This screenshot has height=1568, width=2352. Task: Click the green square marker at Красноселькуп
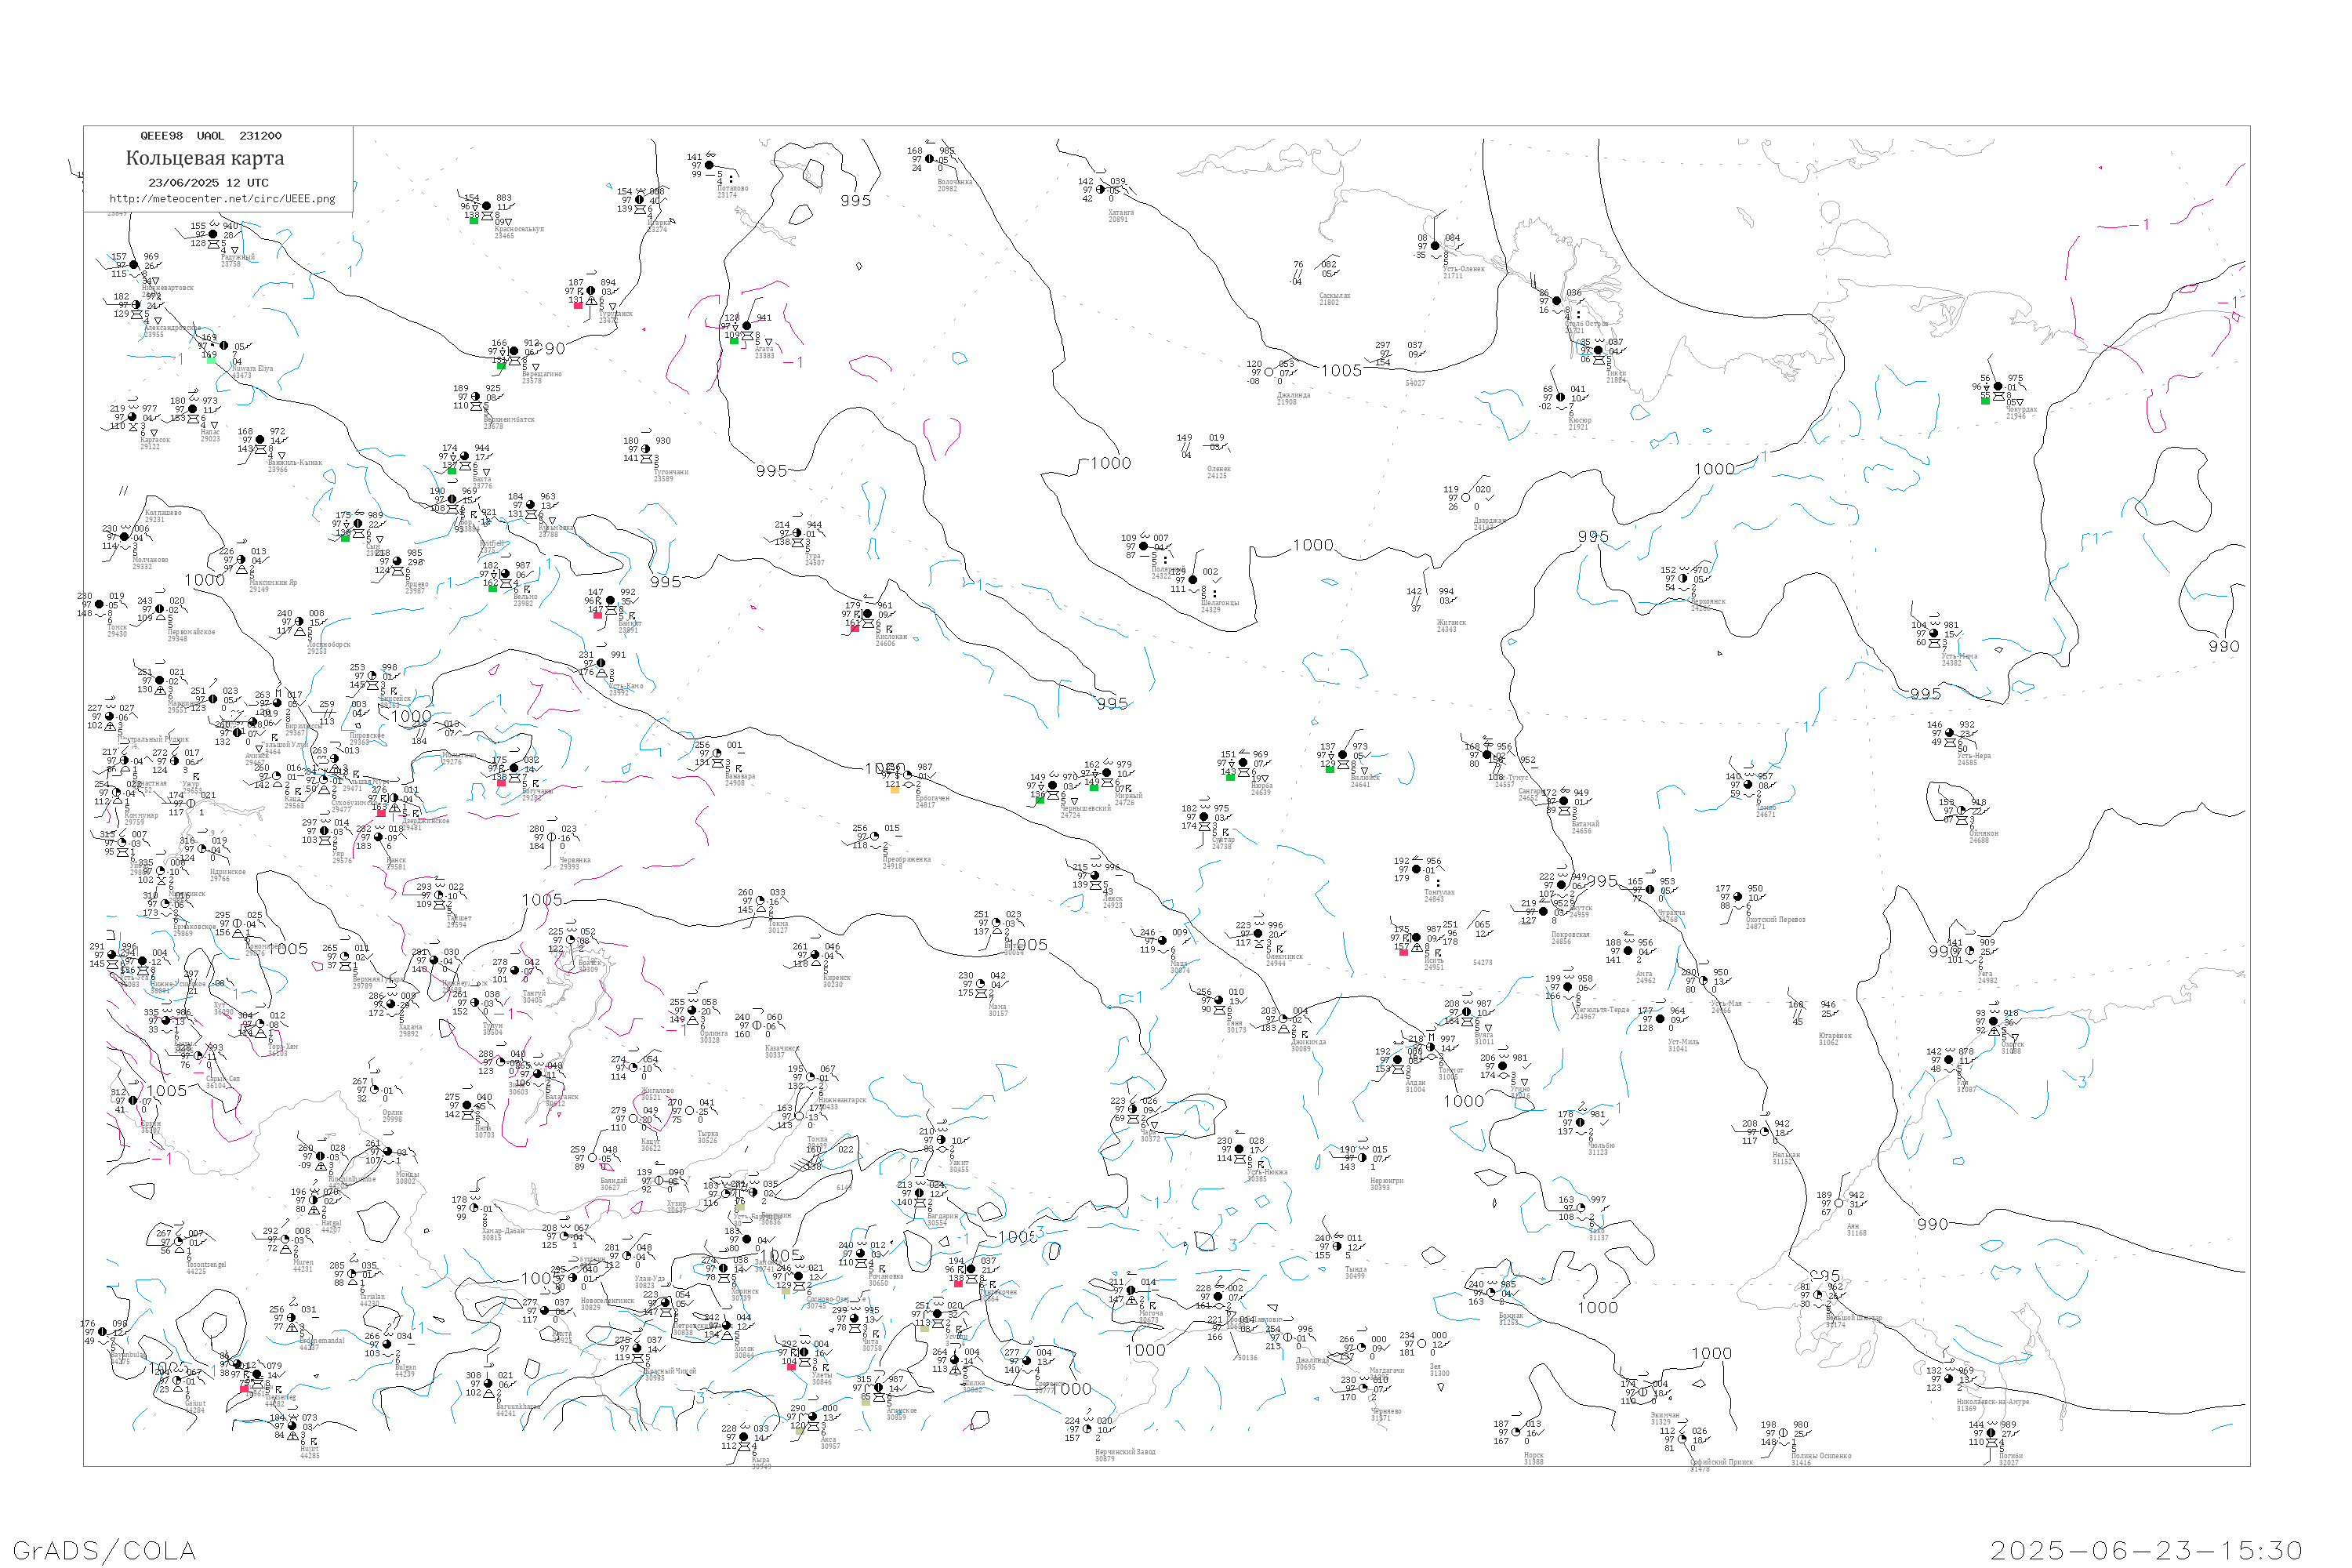474,220
